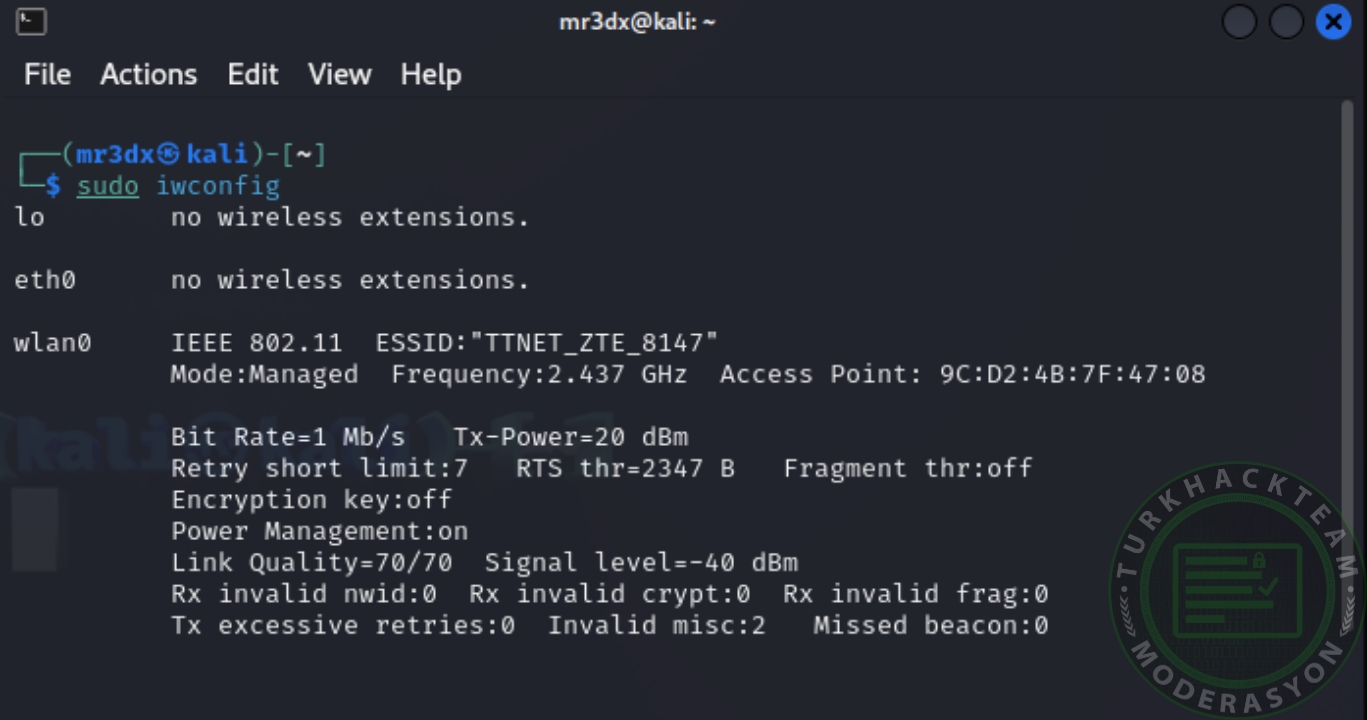
Task: Minimize the terminal window
Action: pyautogui.click(x=1239, y=22)
